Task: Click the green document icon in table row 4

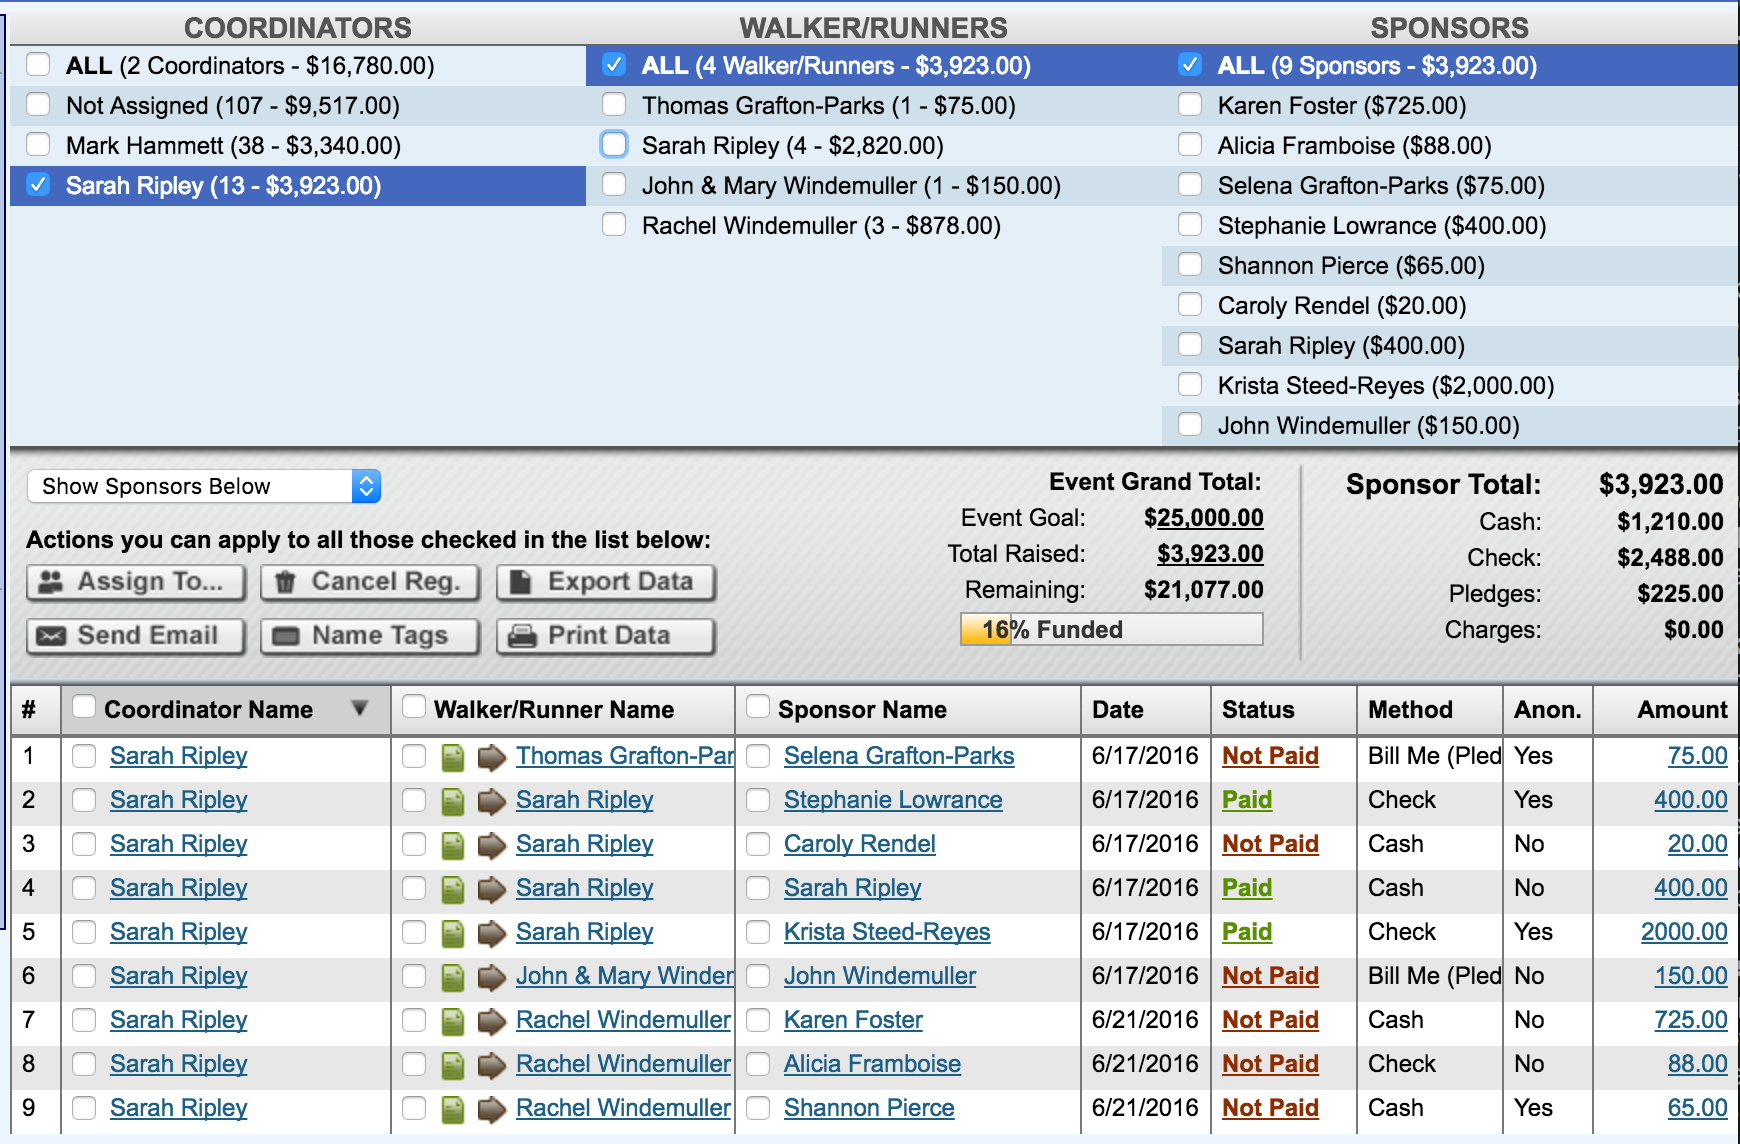Action: tap(453, 890)
